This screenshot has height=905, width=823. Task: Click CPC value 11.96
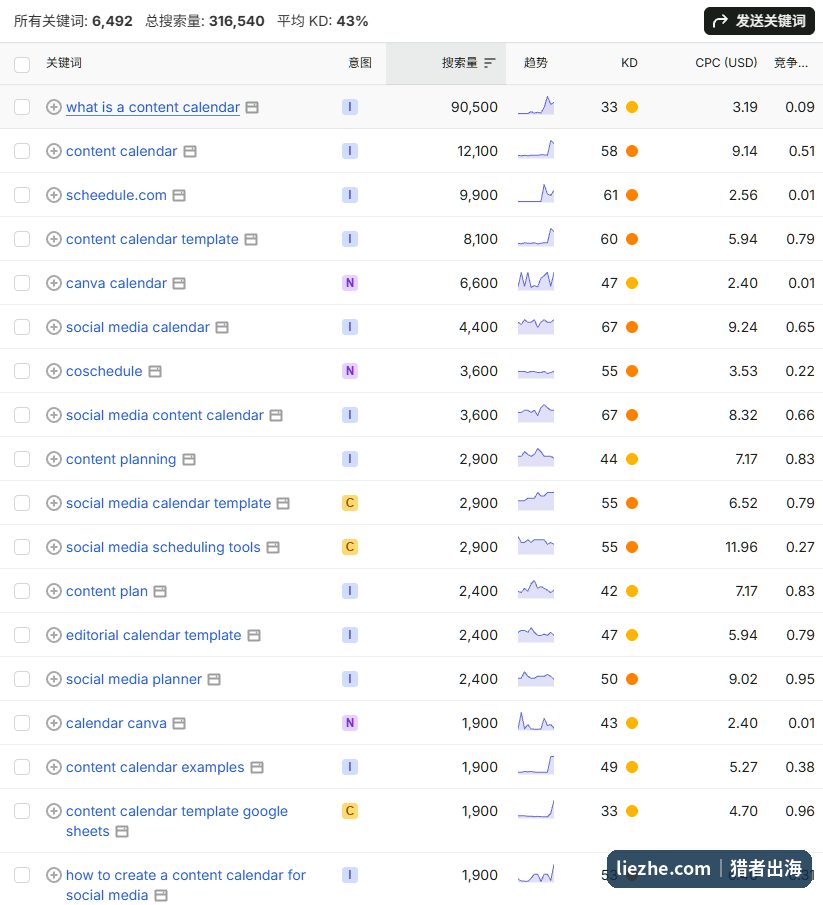point(741,547)
